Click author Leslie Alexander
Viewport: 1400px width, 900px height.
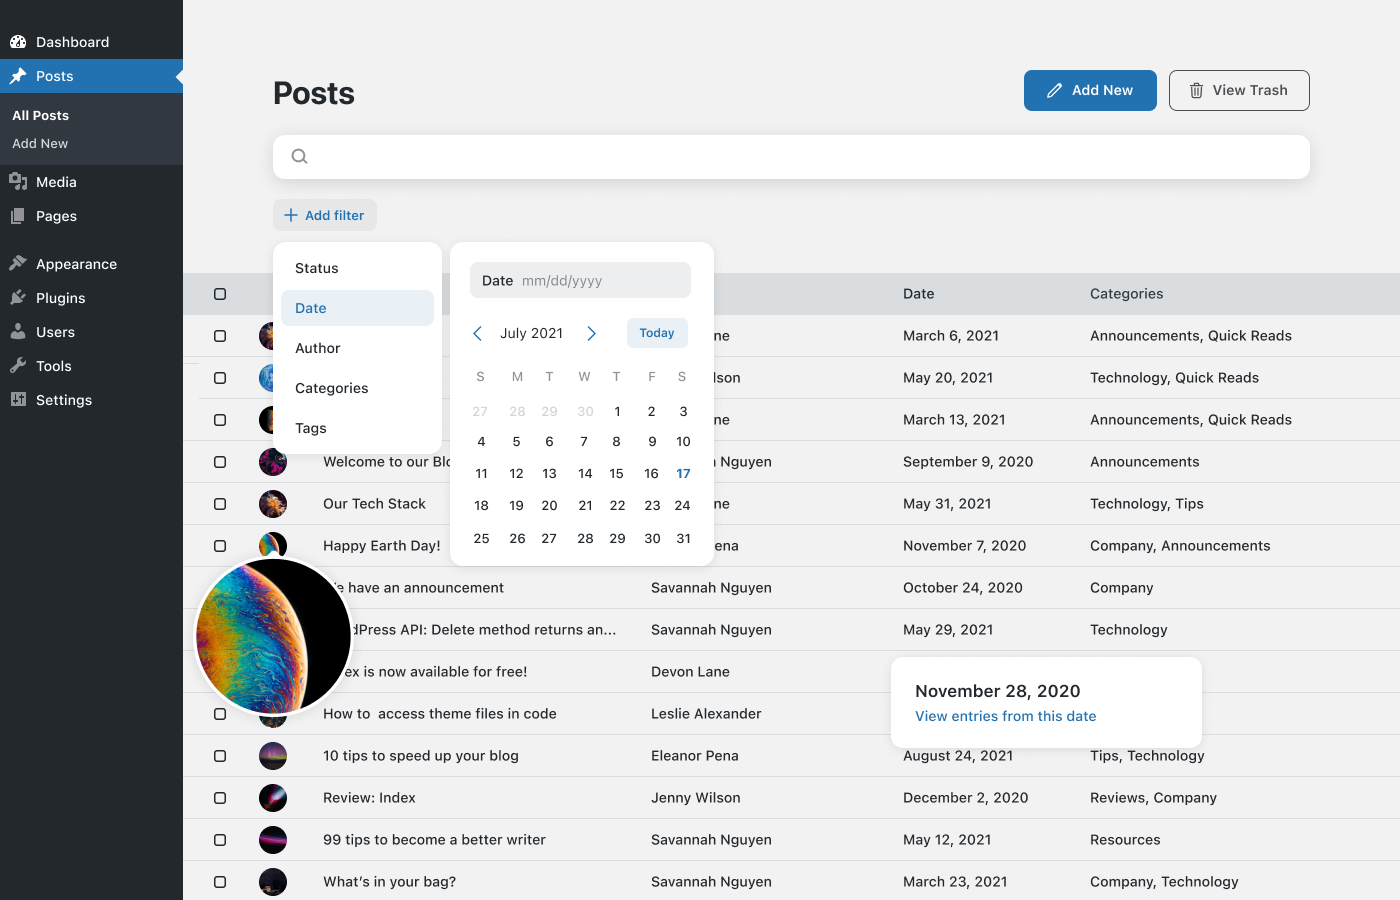(x=706, y=714)
